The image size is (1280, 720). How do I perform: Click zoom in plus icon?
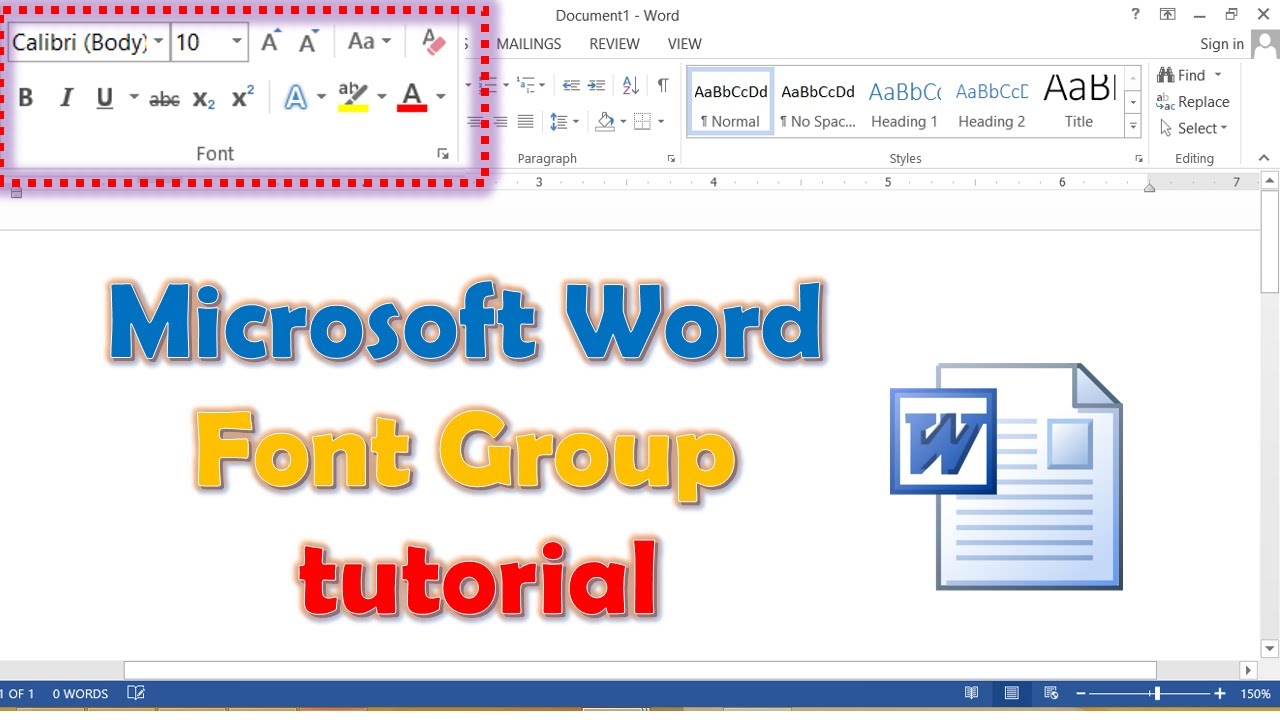pos(1220,693)
